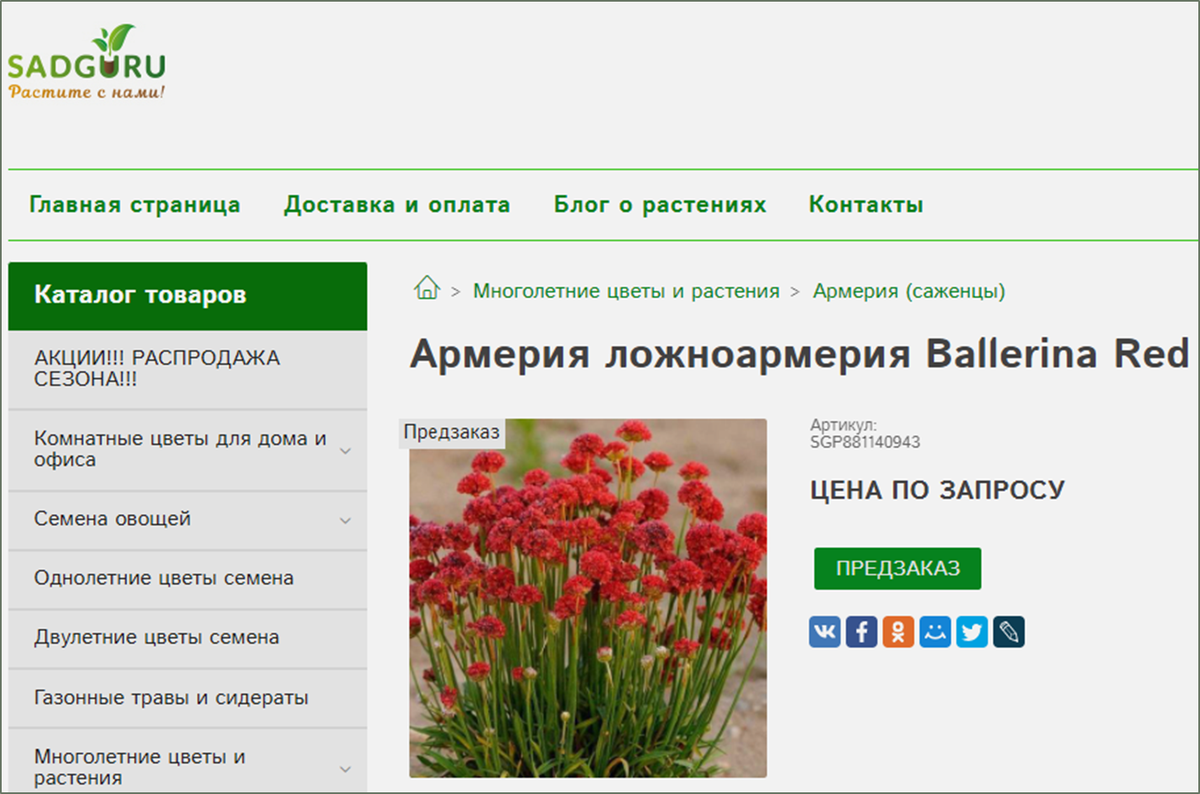1200x794 pixels.
Task: Open sidebar Многолетние цветы и растения category
Action: (x=188, y=761)
